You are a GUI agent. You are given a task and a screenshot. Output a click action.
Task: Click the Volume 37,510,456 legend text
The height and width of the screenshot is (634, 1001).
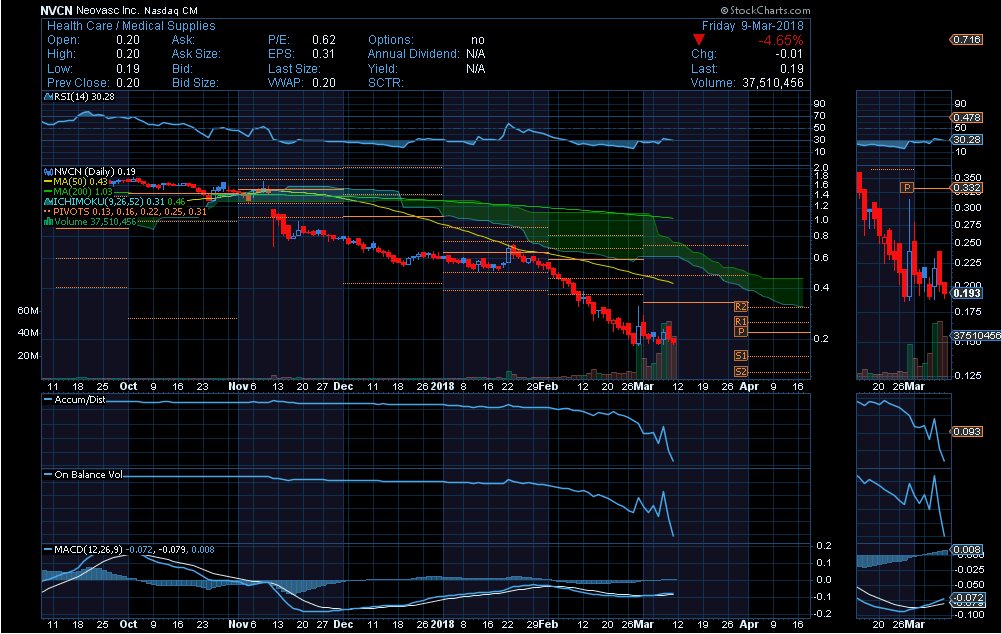(95, 222)
